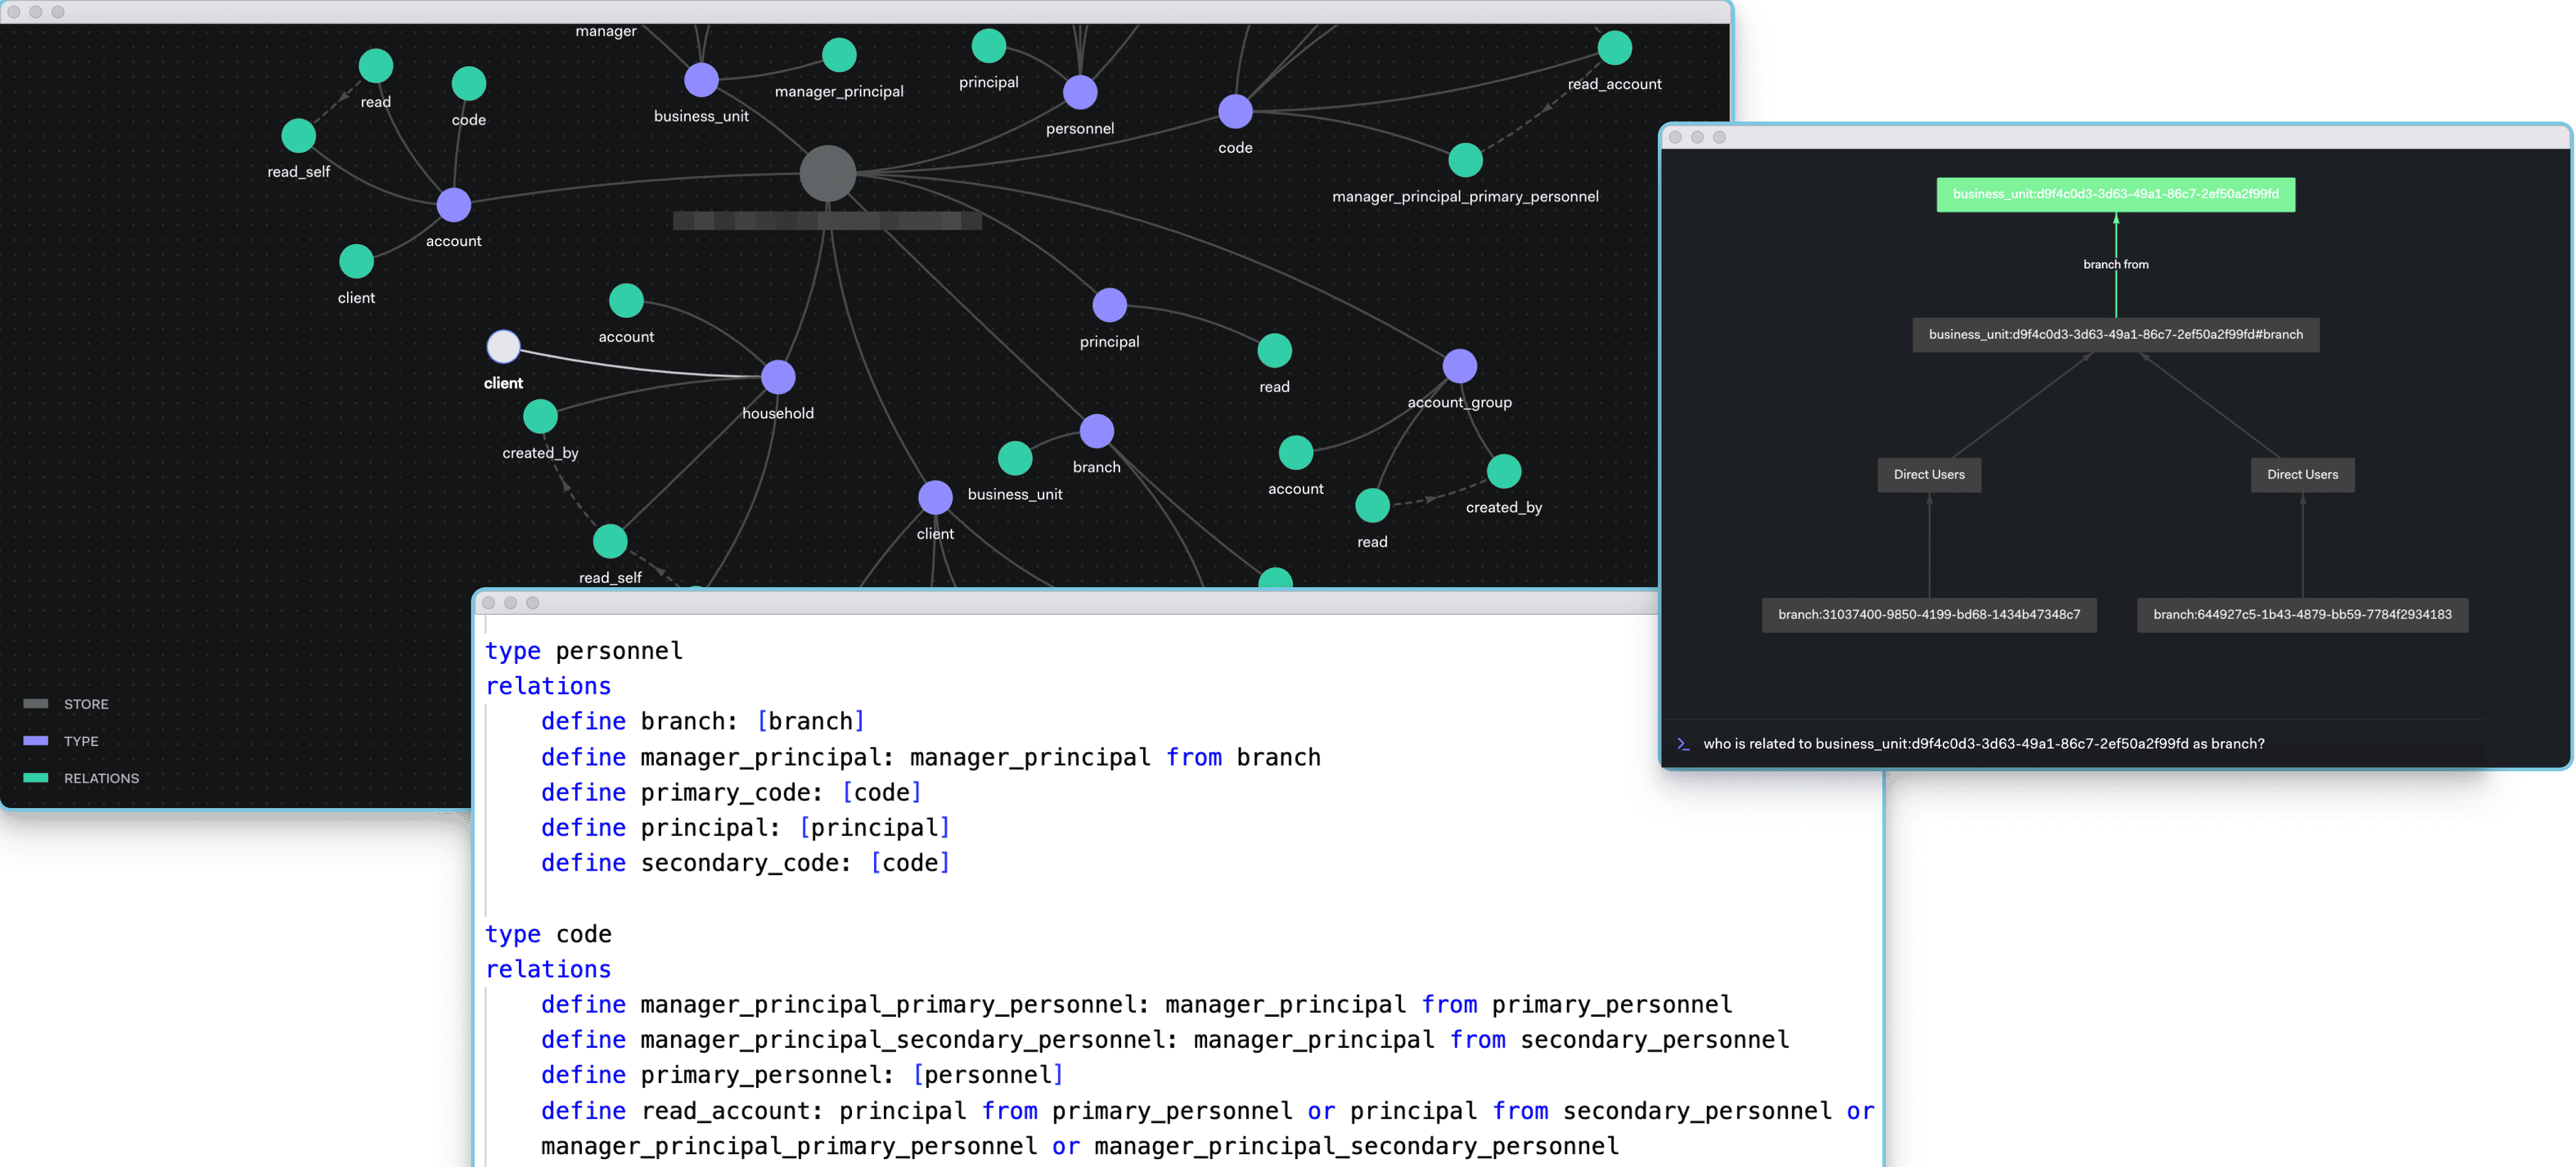The width and height of the screenshot is (2576, 1167).
Task: Click the green RELATIONS legend swatch
Action: pos(36,778)
